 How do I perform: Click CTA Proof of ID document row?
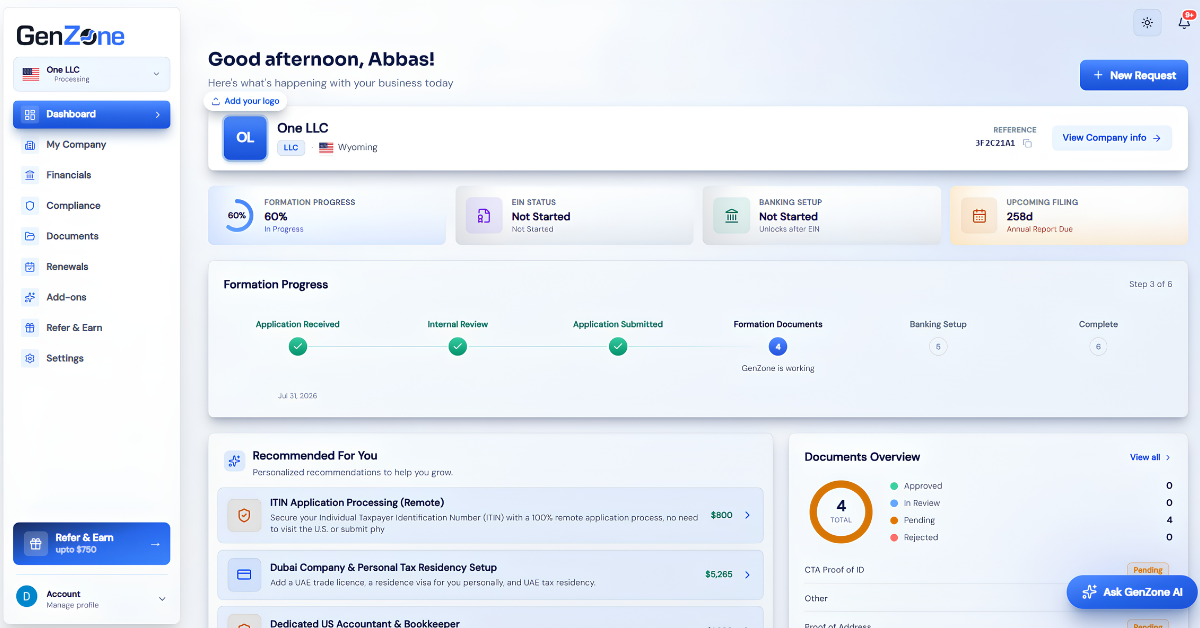pyautogui.click(x=988, y=570)
